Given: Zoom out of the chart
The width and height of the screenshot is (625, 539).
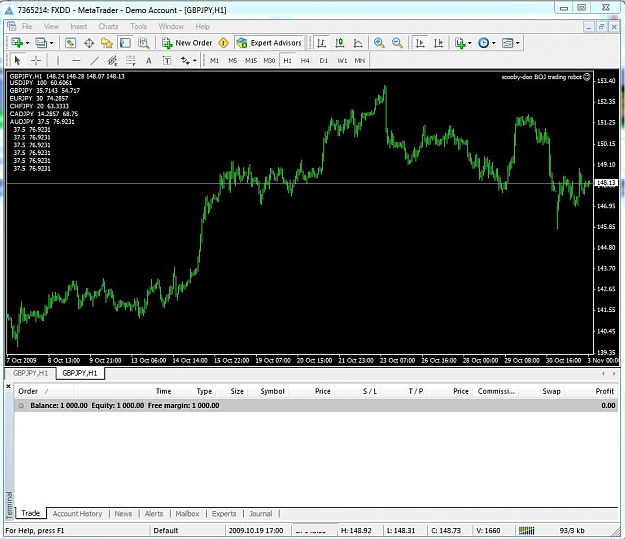Looking at the screenshot, I should coord(397,43).
